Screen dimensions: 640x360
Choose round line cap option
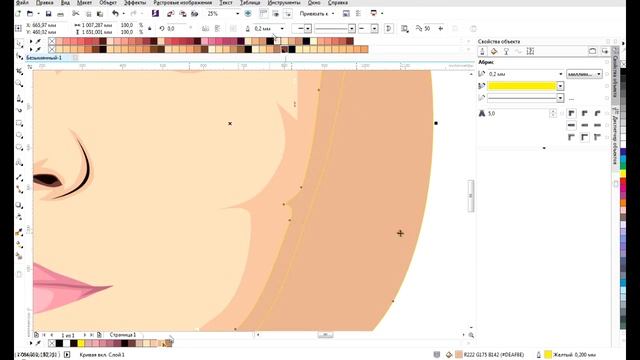coord(585,125)
